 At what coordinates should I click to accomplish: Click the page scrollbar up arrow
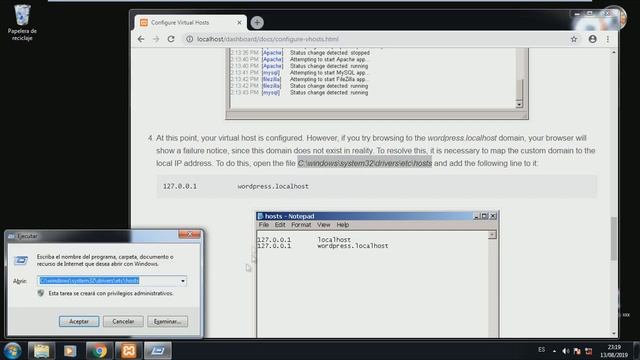click(x=614, y=52)
